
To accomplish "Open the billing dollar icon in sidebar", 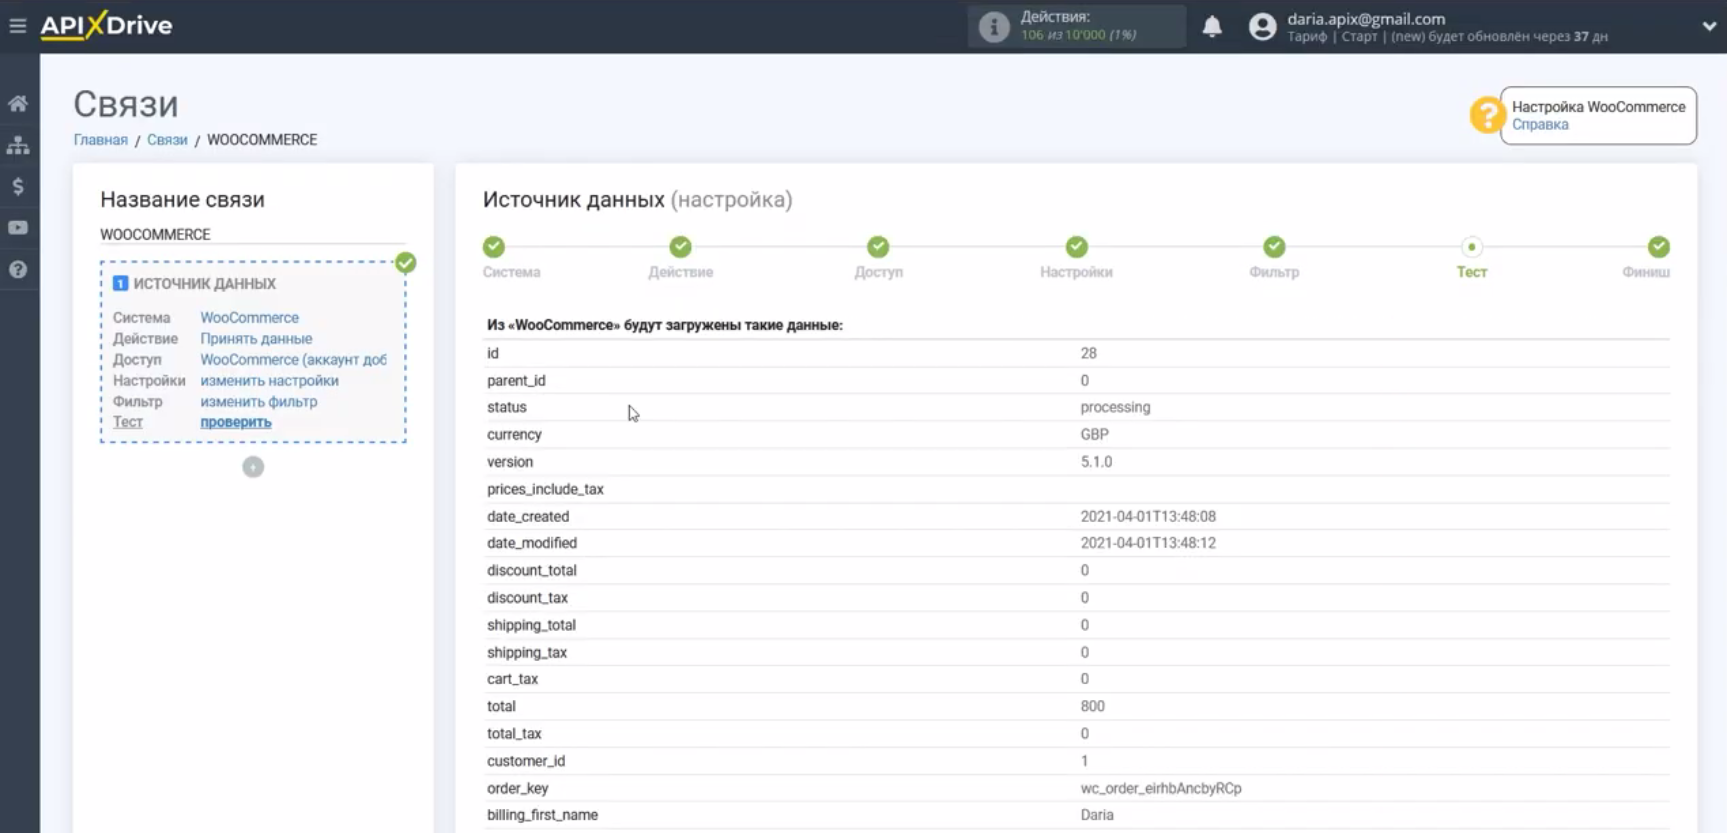I will click(x=18, y=187).
